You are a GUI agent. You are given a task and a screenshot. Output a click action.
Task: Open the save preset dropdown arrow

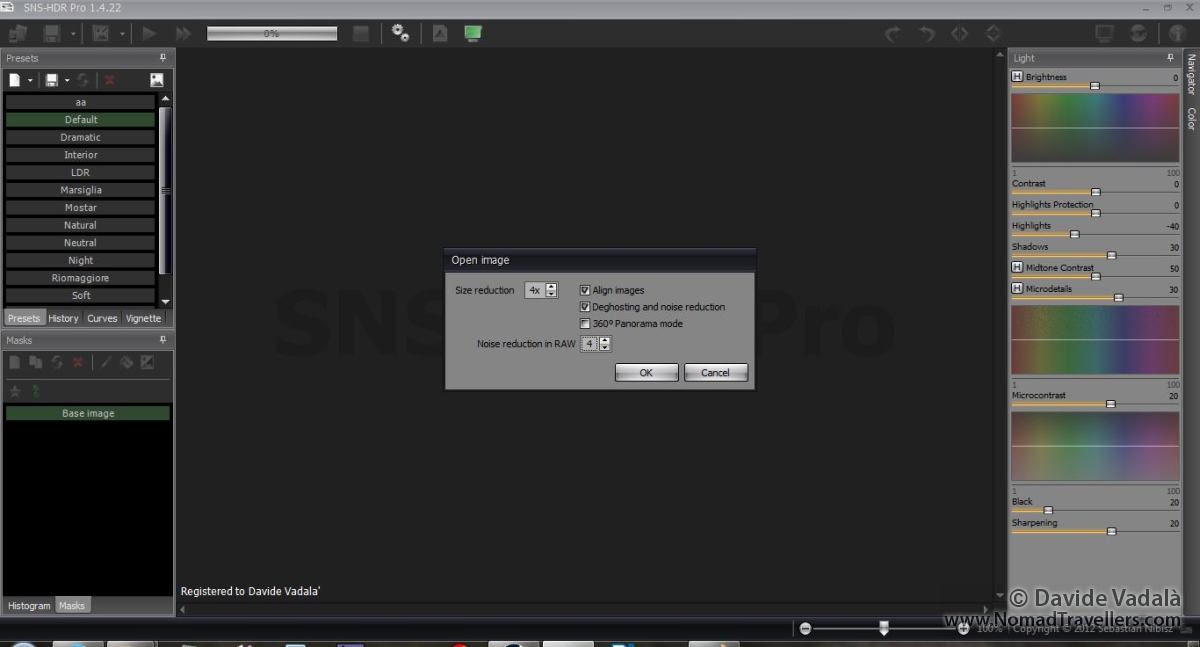coord(67,80)
